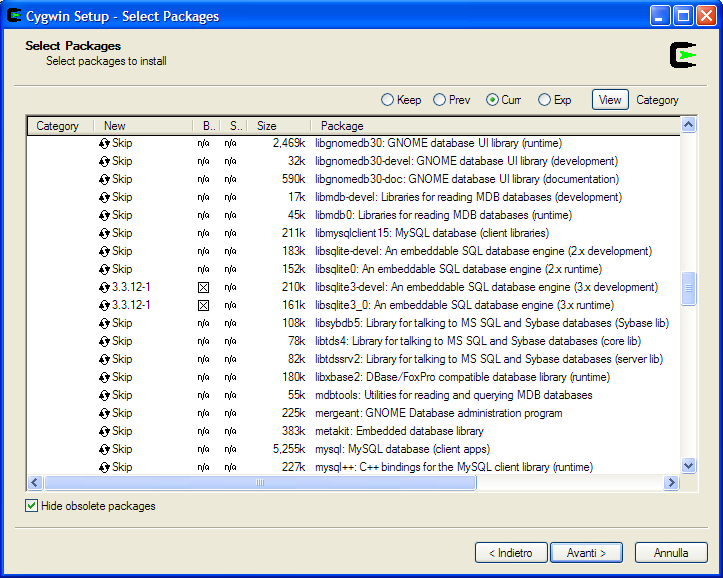The image size is (723, 578).
Task: Click n/a source cell for libsqlite3-devel
Action: click(x=231, y=288)
